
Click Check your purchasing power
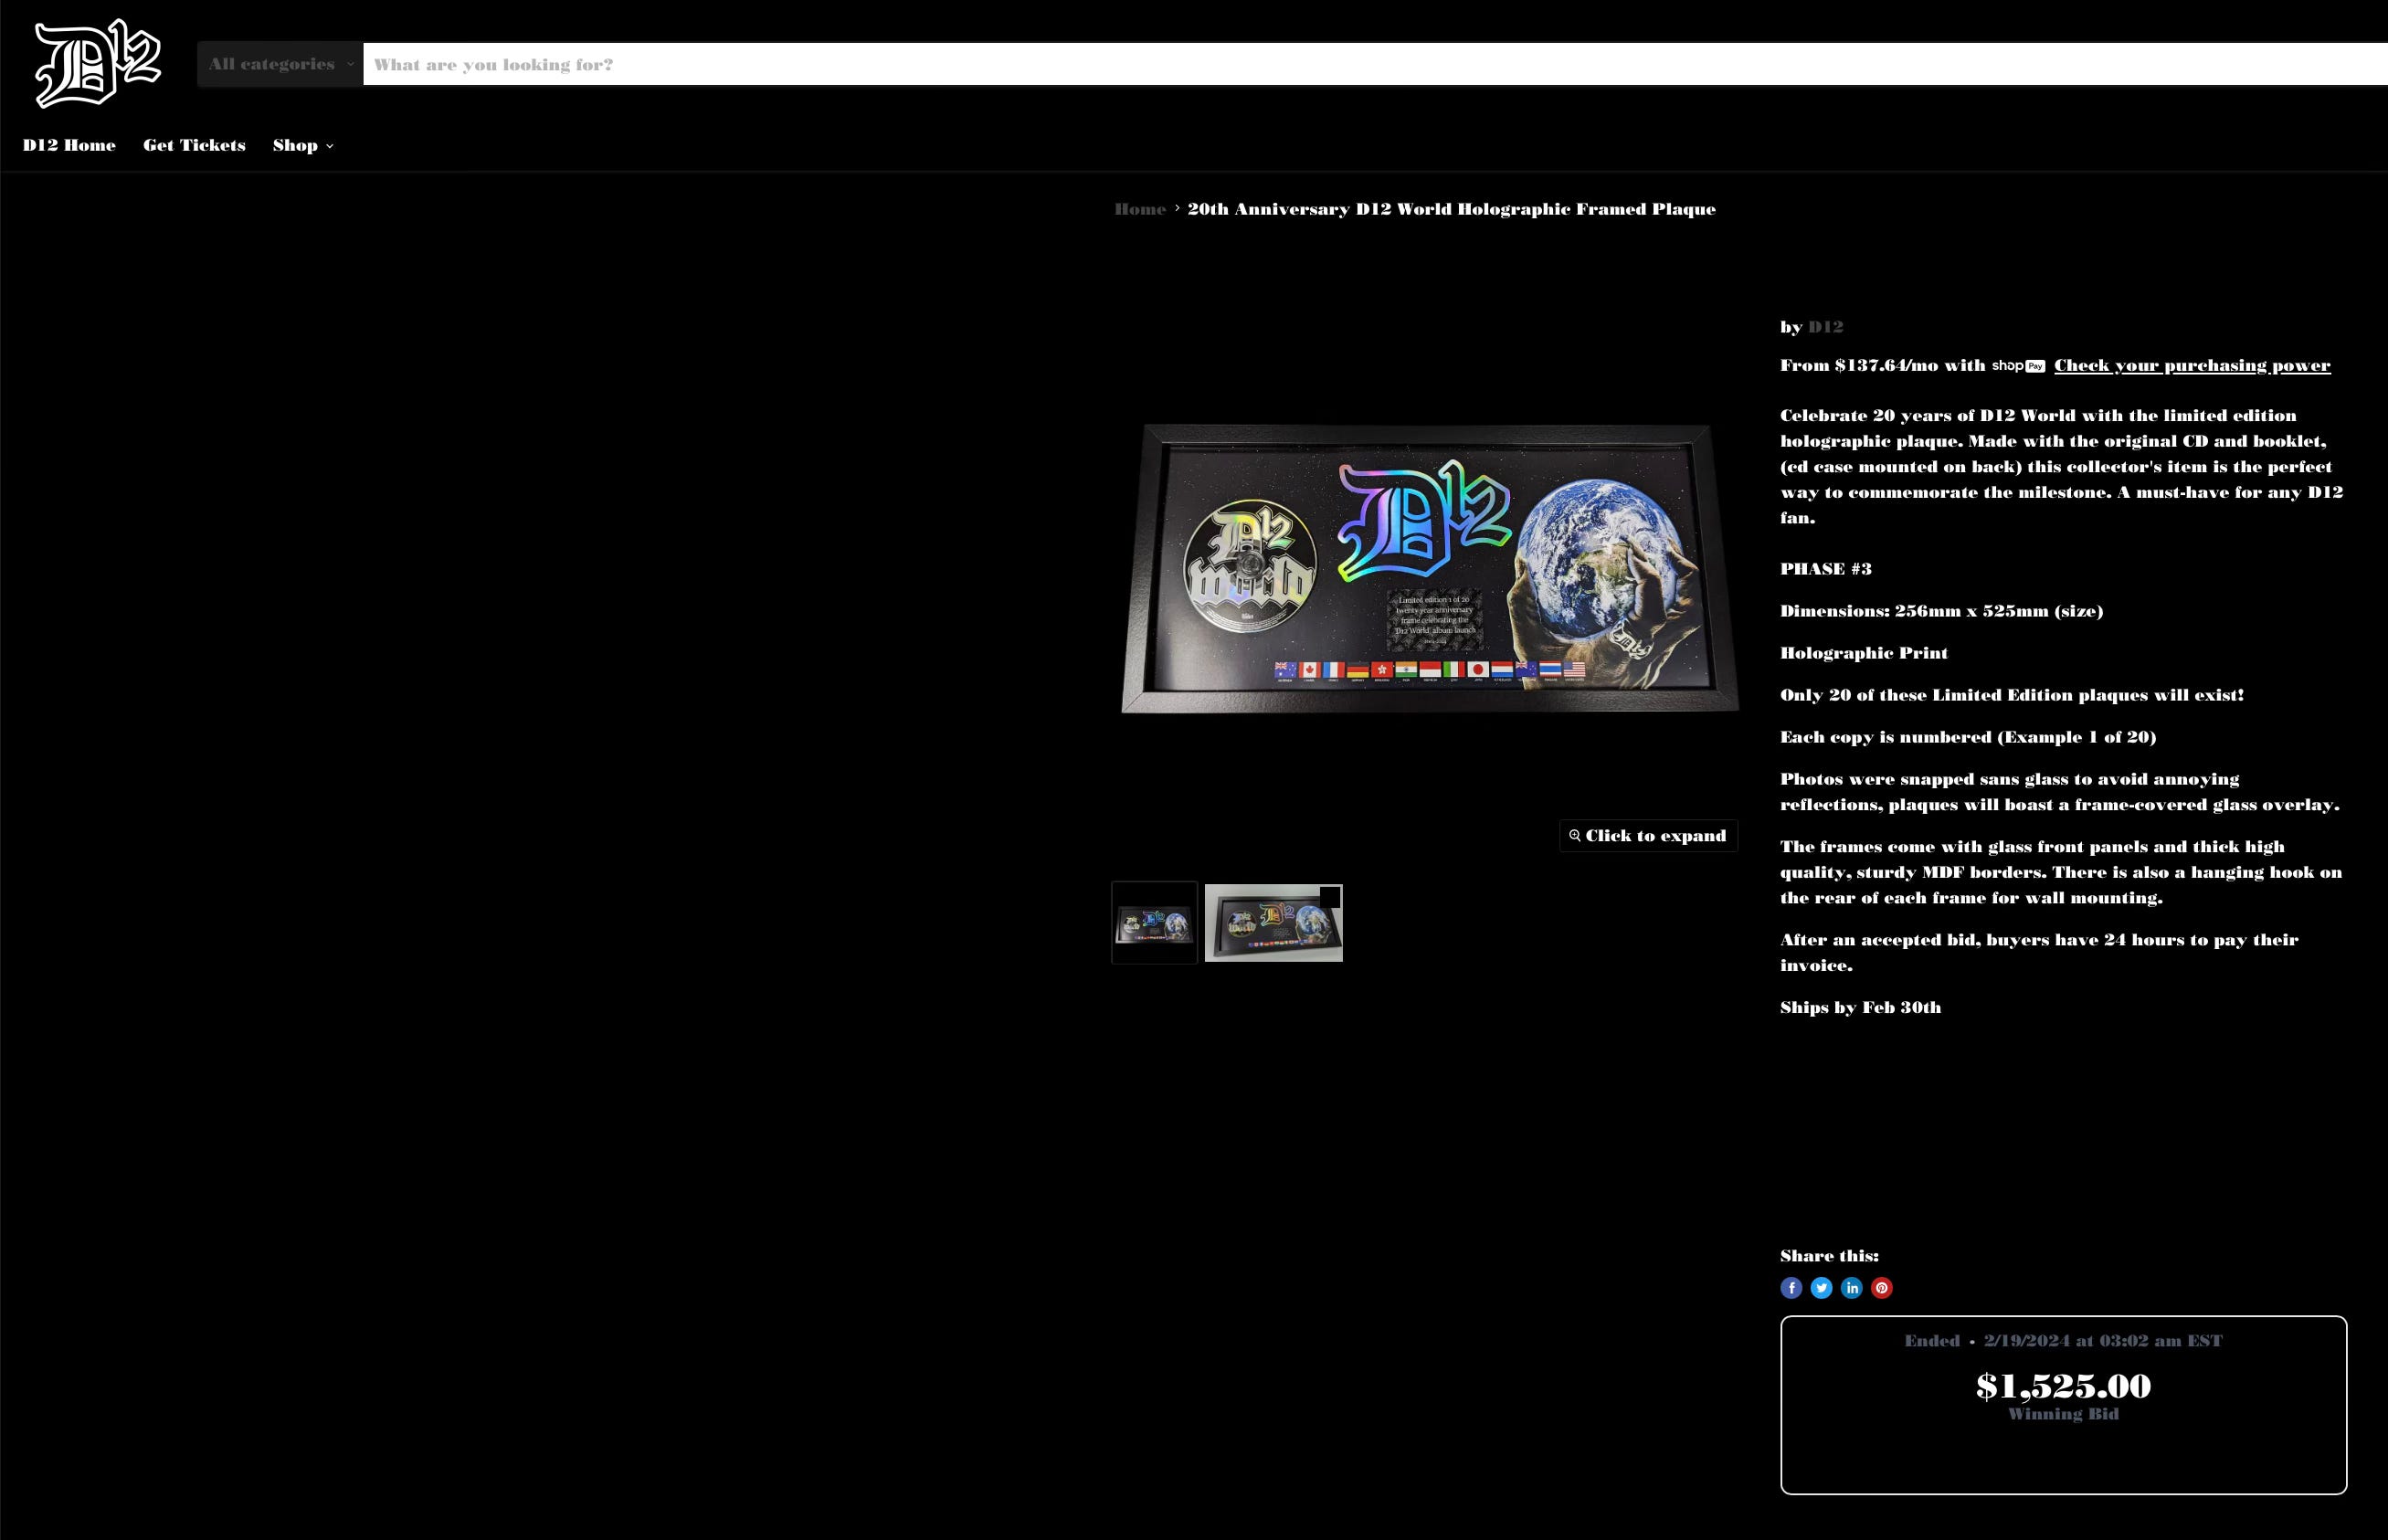click(2192, 366)
